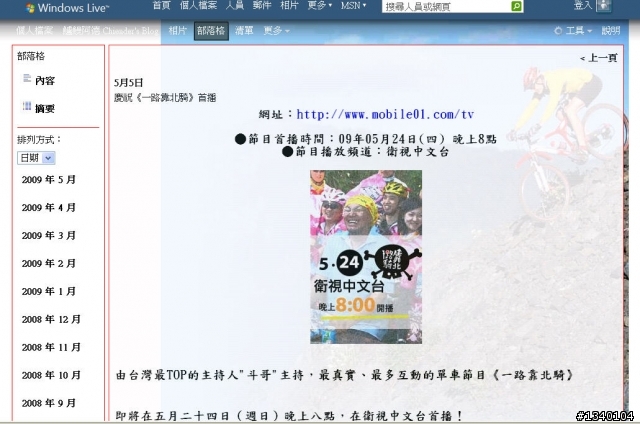Viewport: 640px width, 424px height.
Task: Click the Windows Live logo
Action: click(x=67, y=8)
